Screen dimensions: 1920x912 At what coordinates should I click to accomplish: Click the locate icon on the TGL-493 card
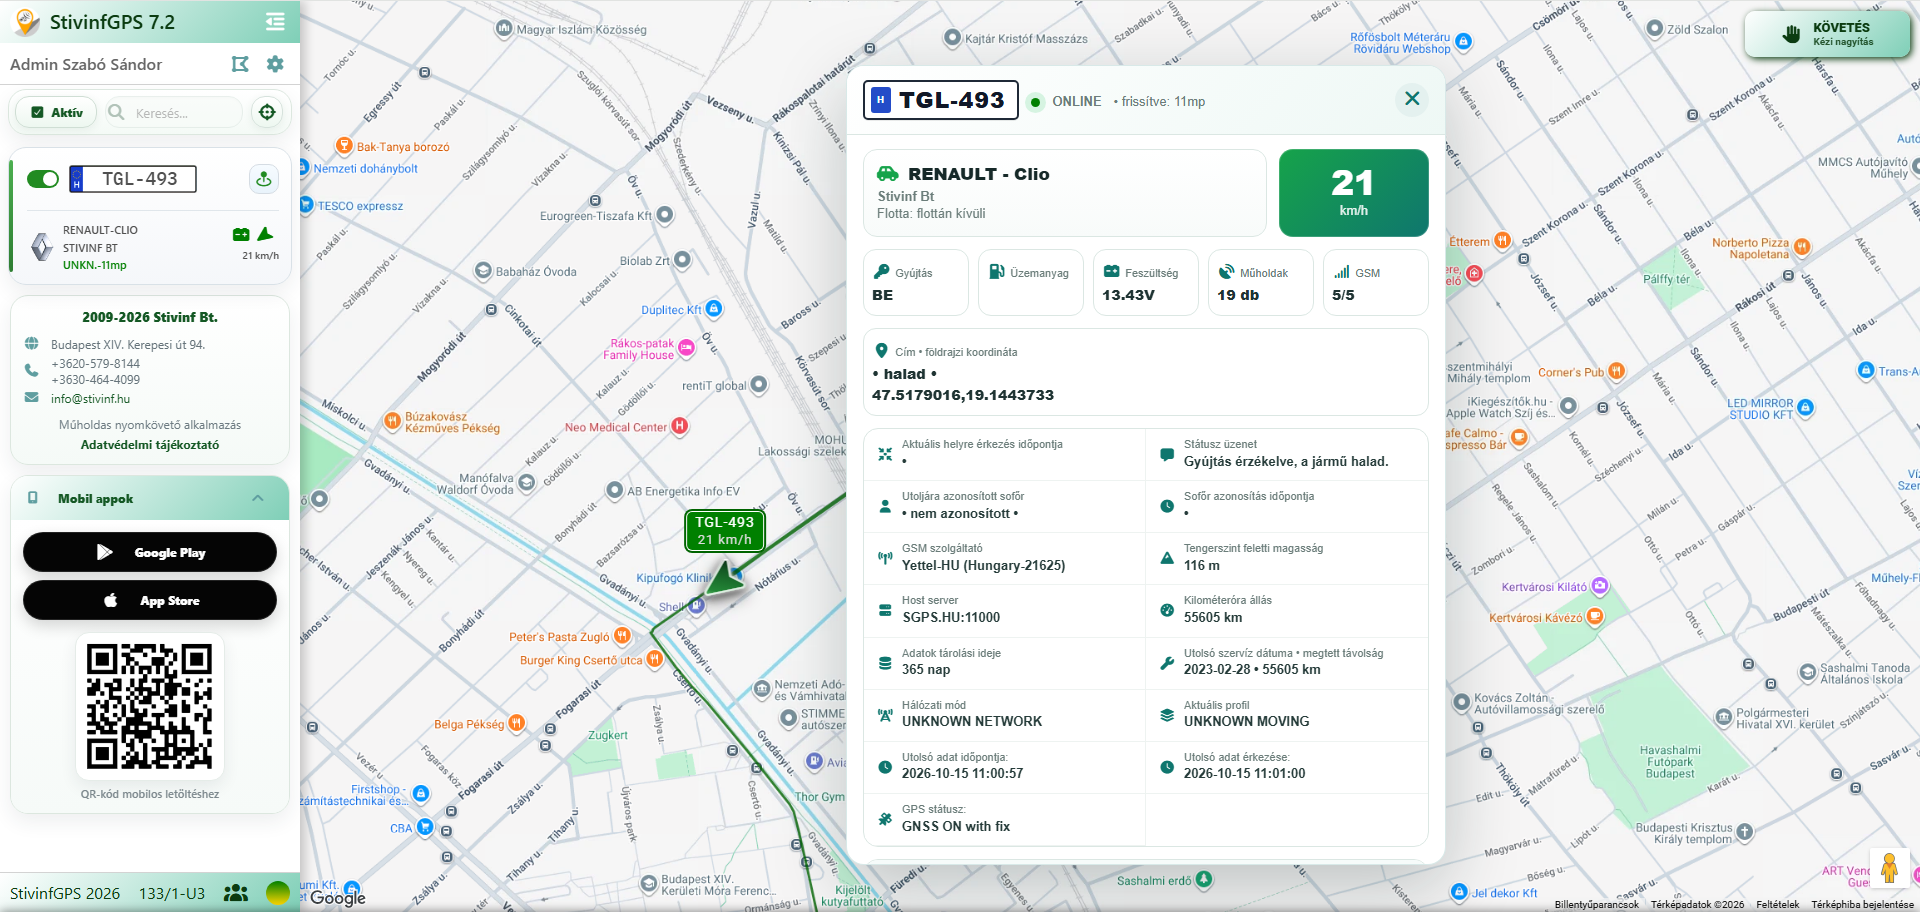264,179
